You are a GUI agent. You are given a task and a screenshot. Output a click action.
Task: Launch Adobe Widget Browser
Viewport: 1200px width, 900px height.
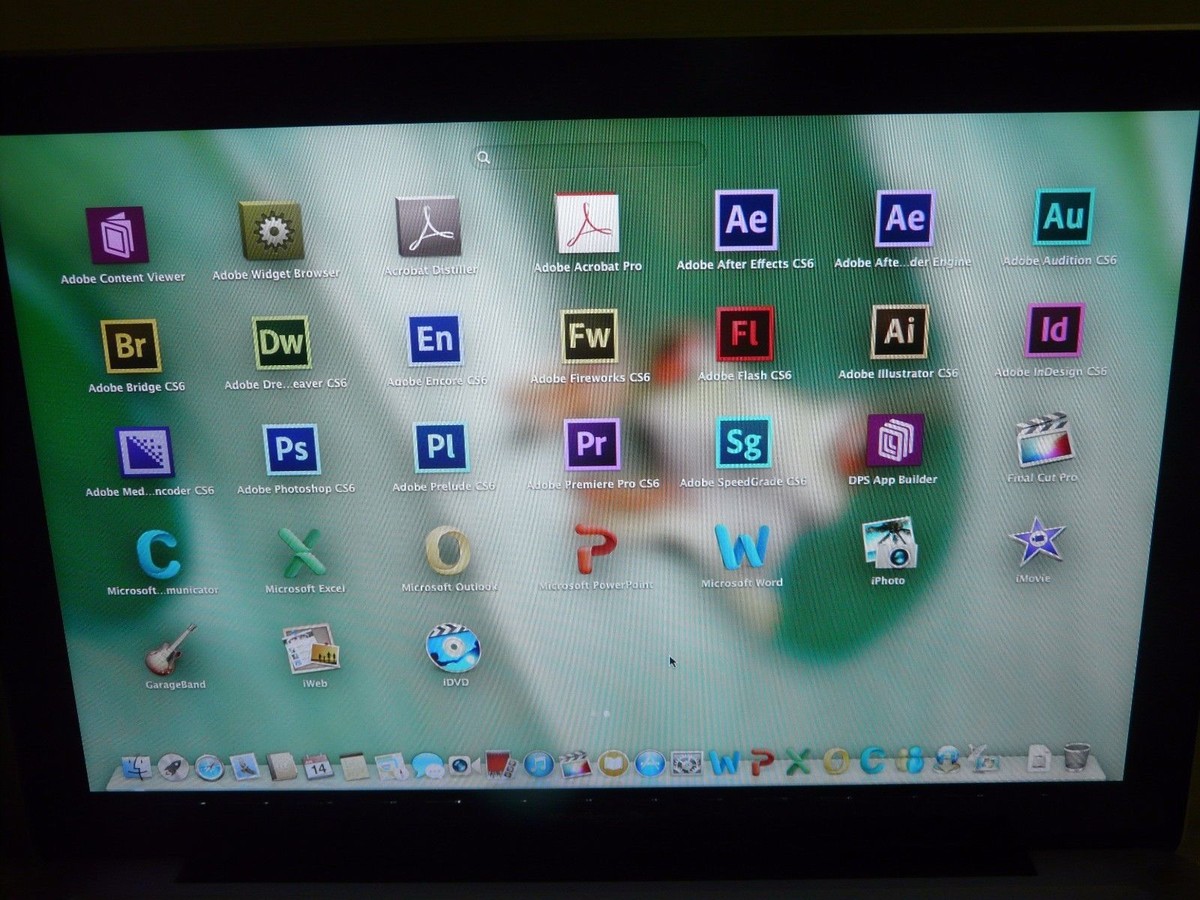tap(271, 231)
